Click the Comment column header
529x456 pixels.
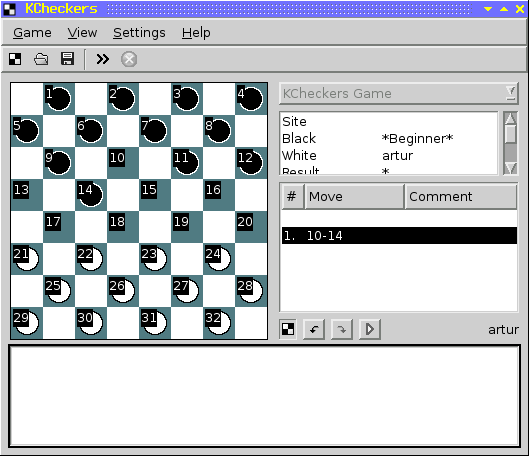coord(461,197)
